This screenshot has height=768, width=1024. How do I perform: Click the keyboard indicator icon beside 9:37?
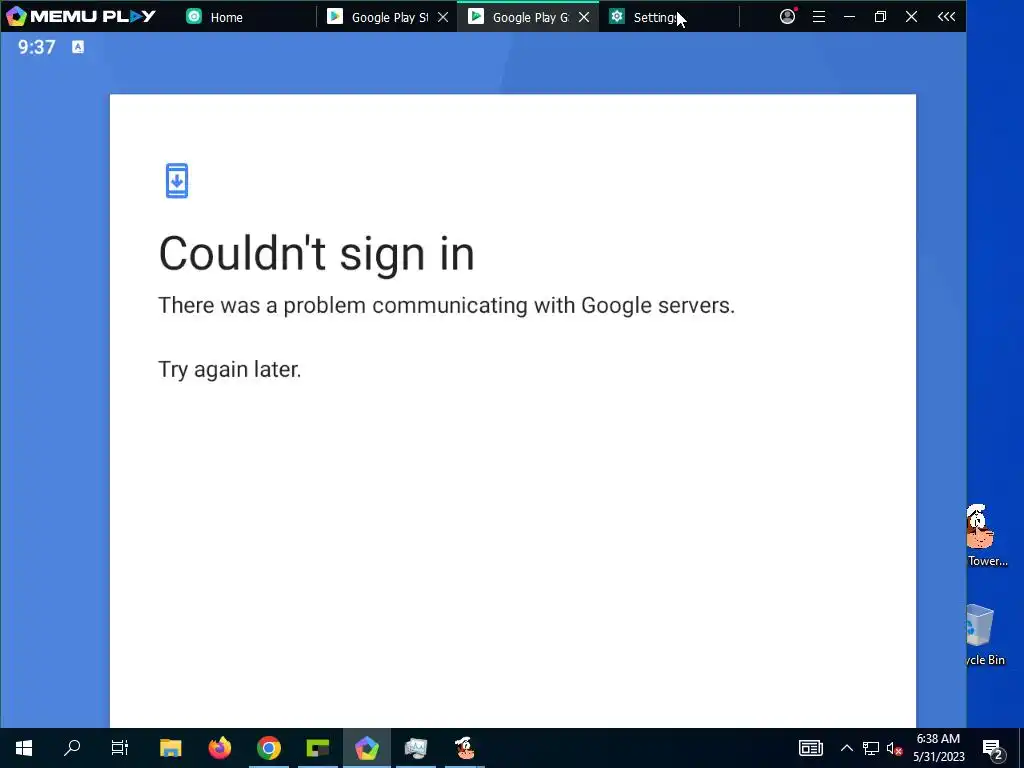(78, 47)
